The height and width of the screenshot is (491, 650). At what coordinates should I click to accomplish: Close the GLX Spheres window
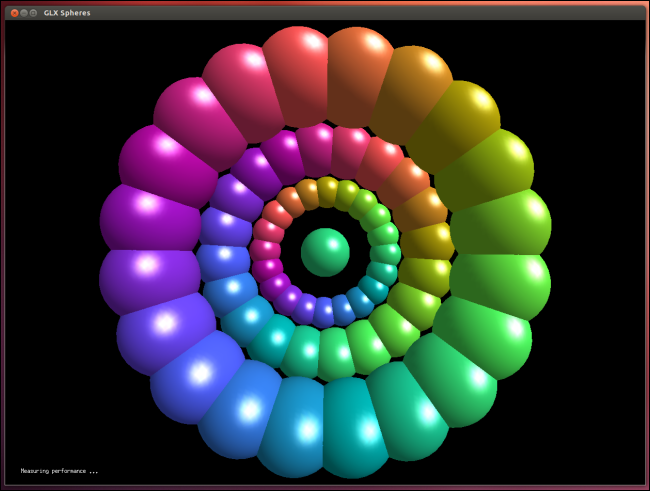[15, 13]
